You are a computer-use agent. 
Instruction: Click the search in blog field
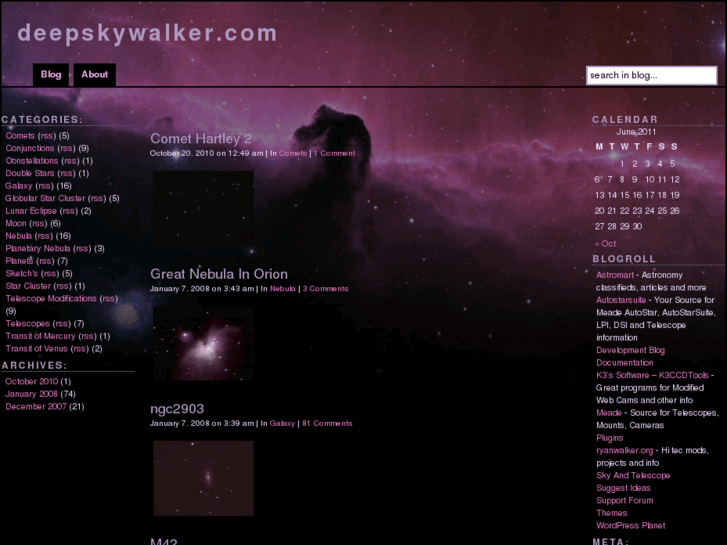click(651, 75)
